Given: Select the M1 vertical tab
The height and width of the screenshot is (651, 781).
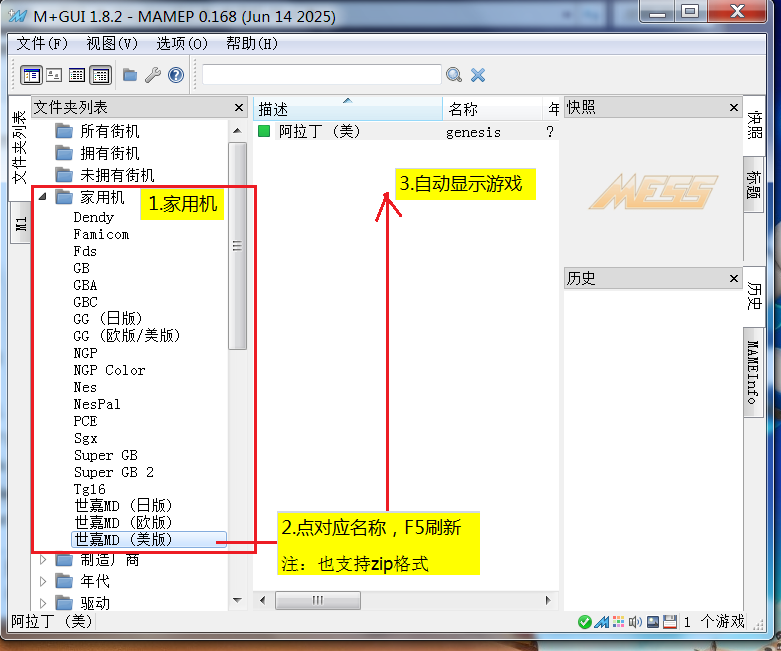Looking at the screenshot, I should pyautogui.click(x=20, y=223).
